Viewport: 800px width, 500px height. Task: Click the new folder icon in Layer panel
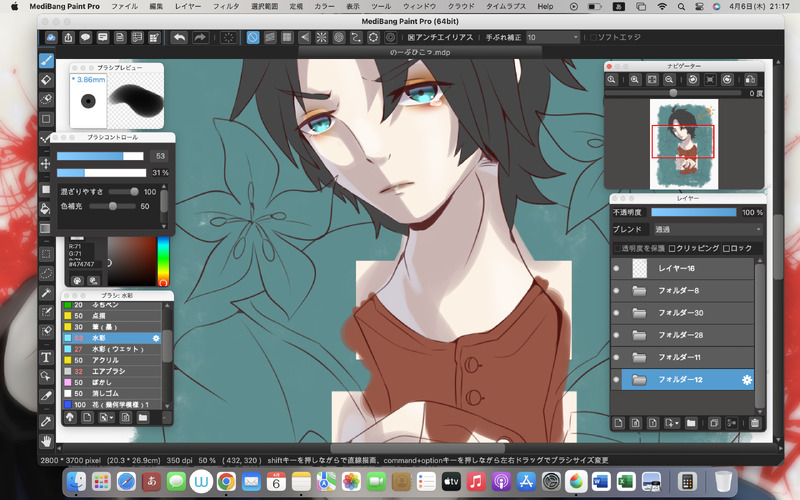pyautogui.click(x=691, y=423)
